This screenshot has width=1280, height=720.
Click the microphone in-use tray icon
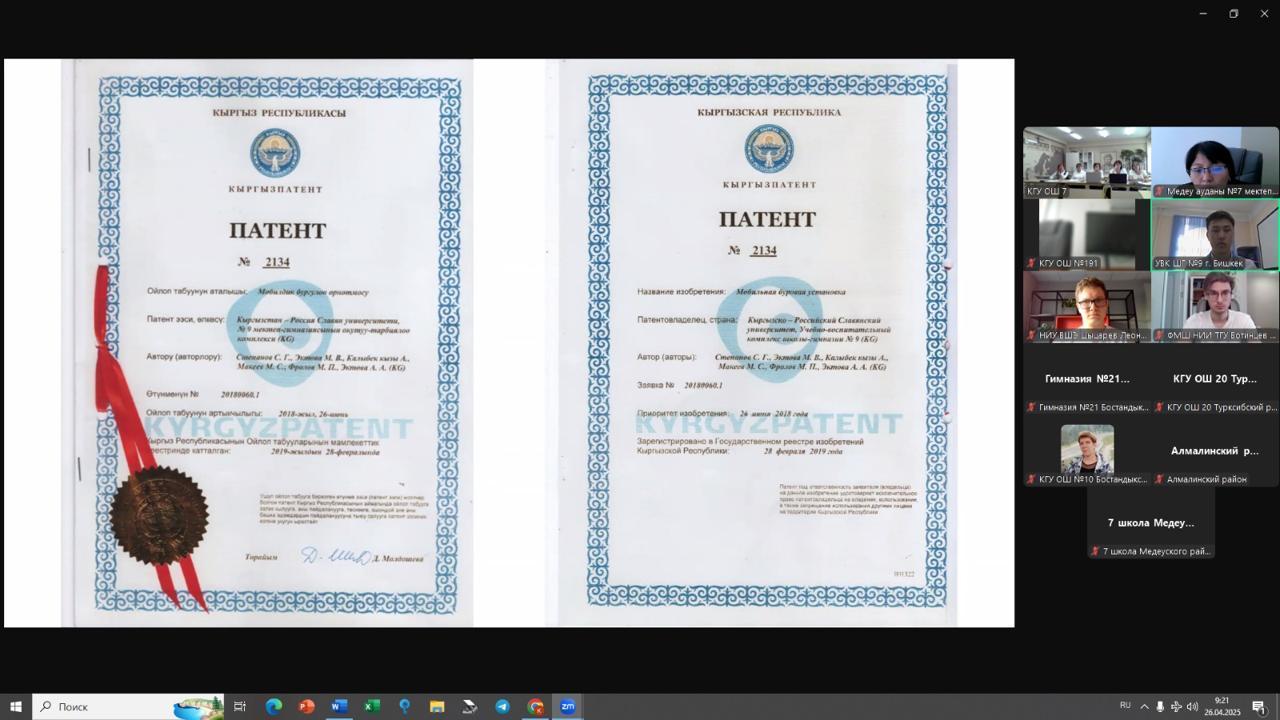pyautogui.click(x=1160, y=706)
